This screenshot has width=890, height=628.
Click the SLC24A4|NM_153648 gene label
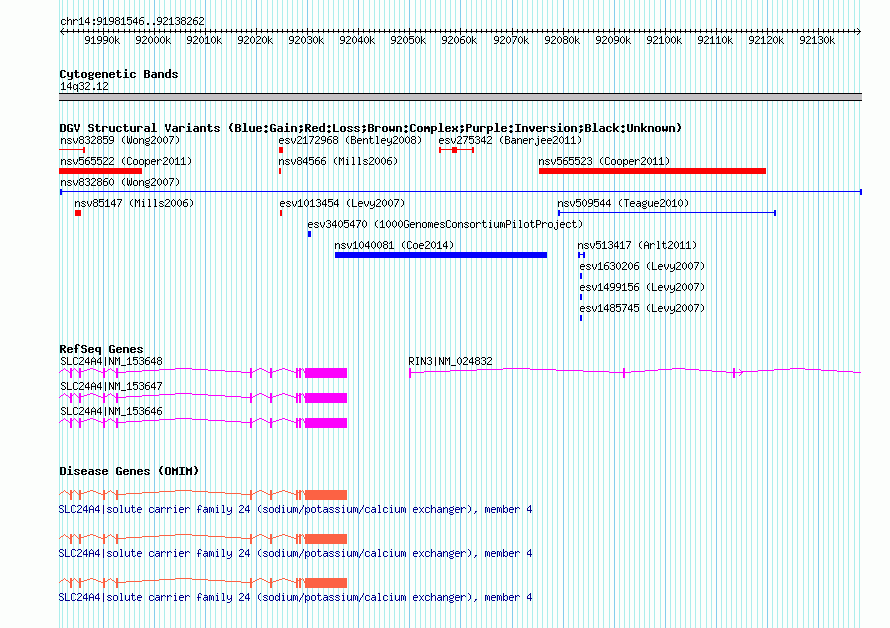pyautogui.click(x=111, y=361)
